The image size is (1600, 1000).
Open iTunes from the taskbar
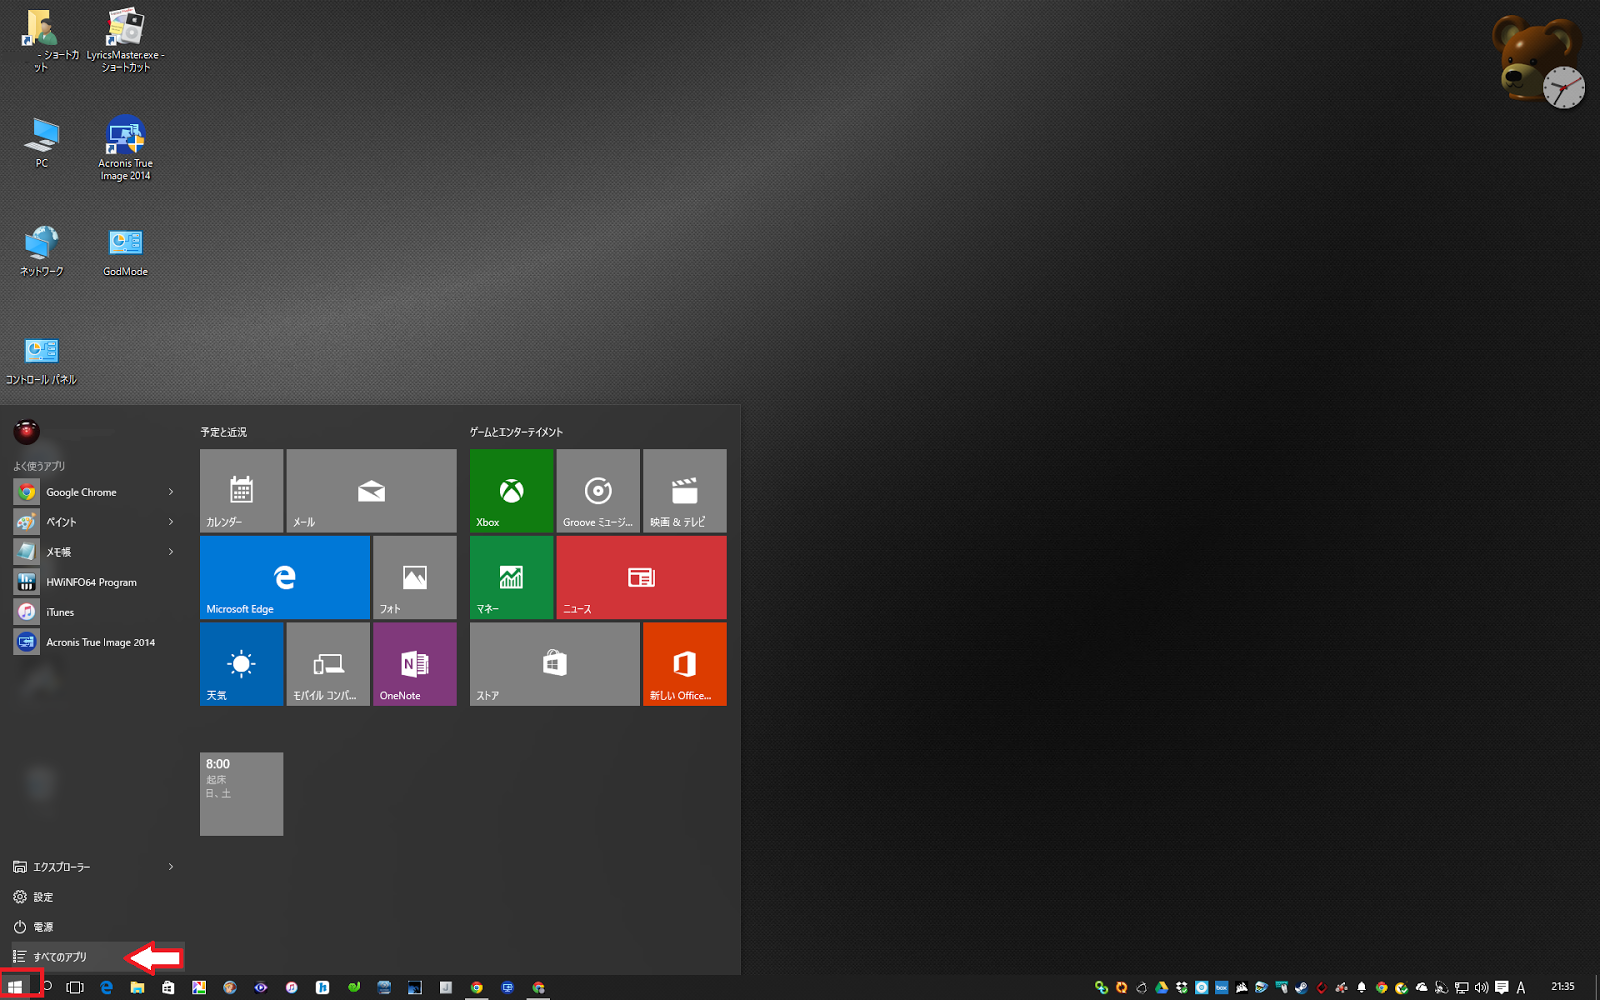pos(291,988)
